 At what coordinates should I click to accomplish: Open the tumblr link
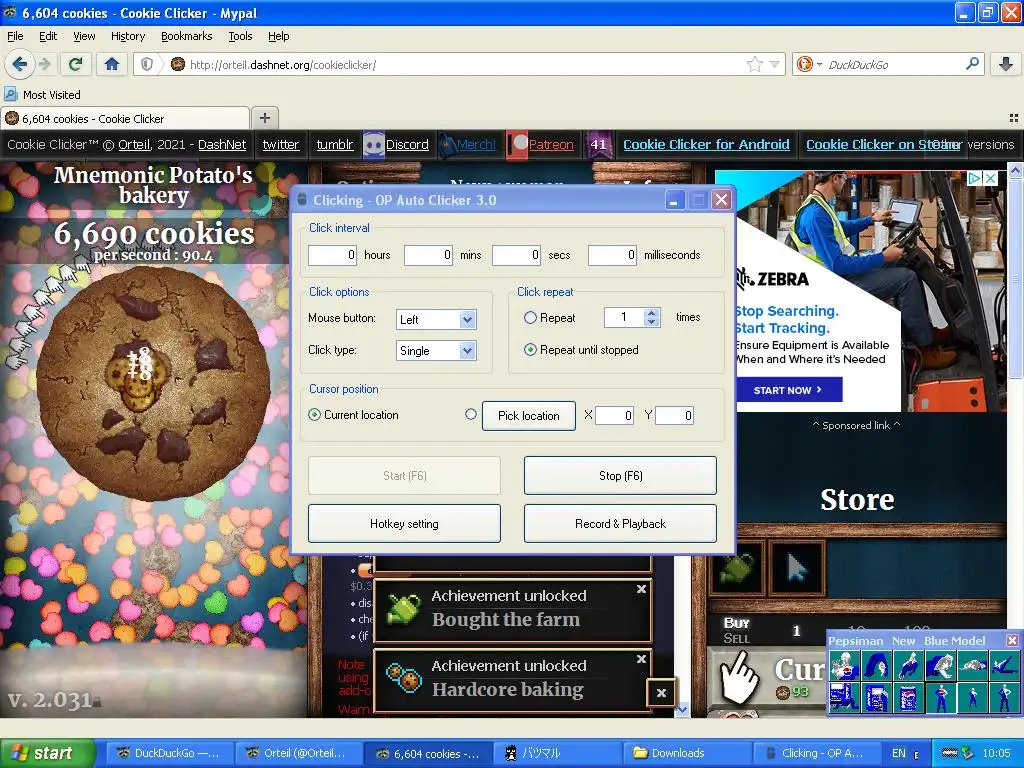coord(335,144)
